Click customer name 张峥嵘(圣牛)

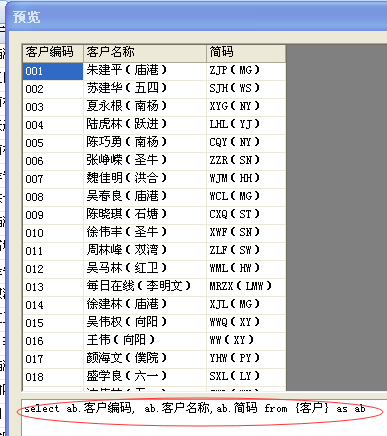145,161
